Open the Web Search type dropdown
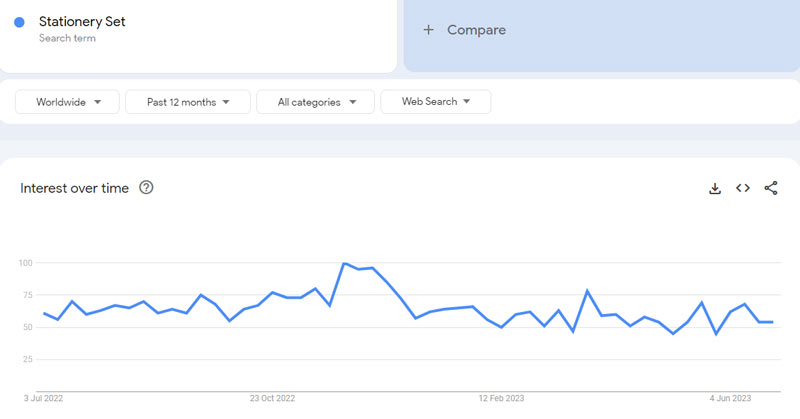800x419 pixels. click(x=435, y=102)
